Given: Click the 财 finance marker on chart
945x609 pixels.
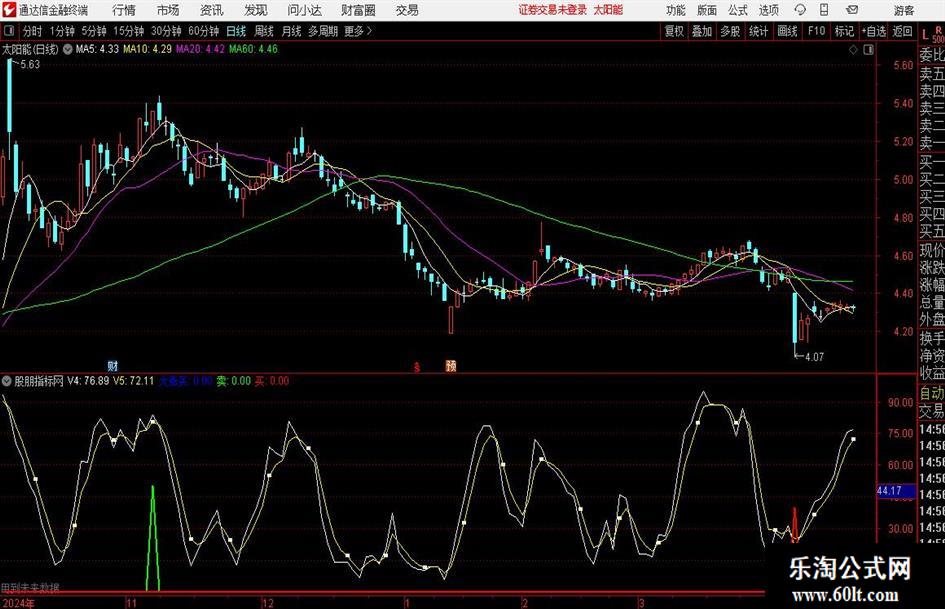Looking at the screenshot, I should pos(112,365).
